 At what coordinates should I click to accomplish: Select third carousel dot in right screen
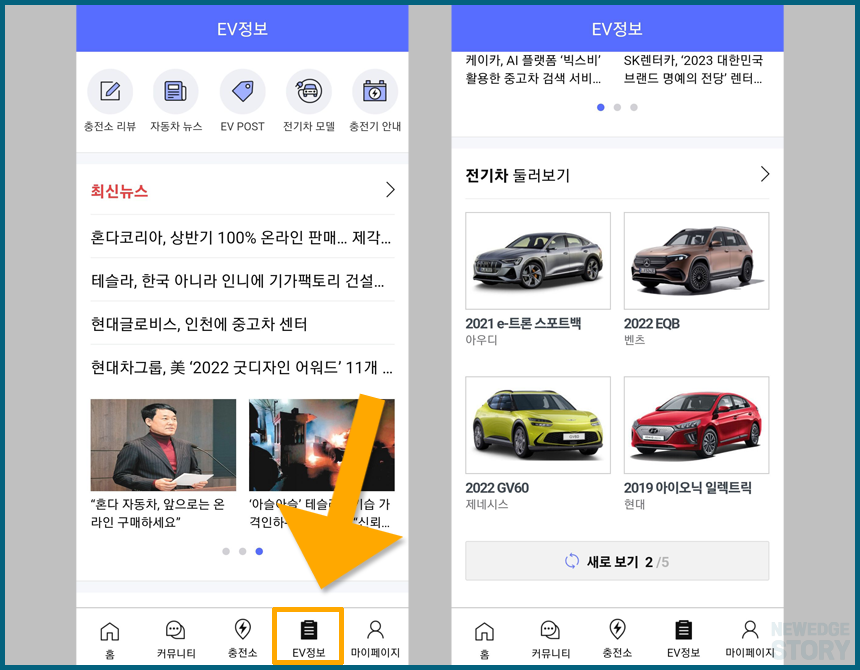pos(633,107)
